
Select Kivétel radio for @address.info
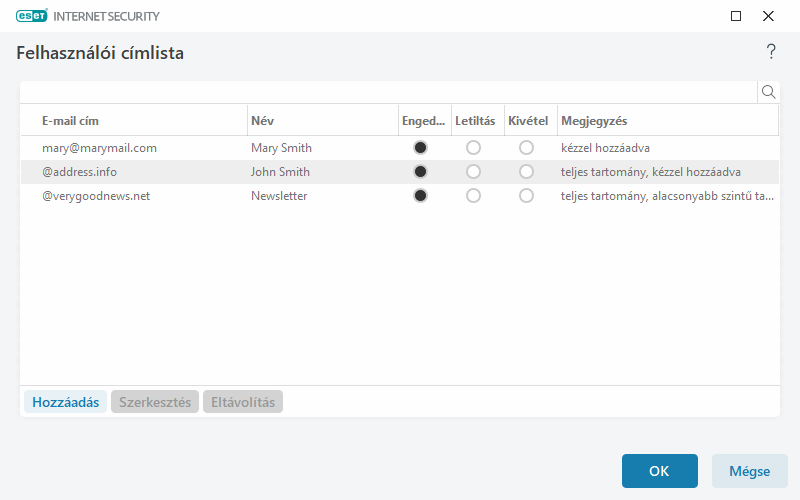point(527,172)
